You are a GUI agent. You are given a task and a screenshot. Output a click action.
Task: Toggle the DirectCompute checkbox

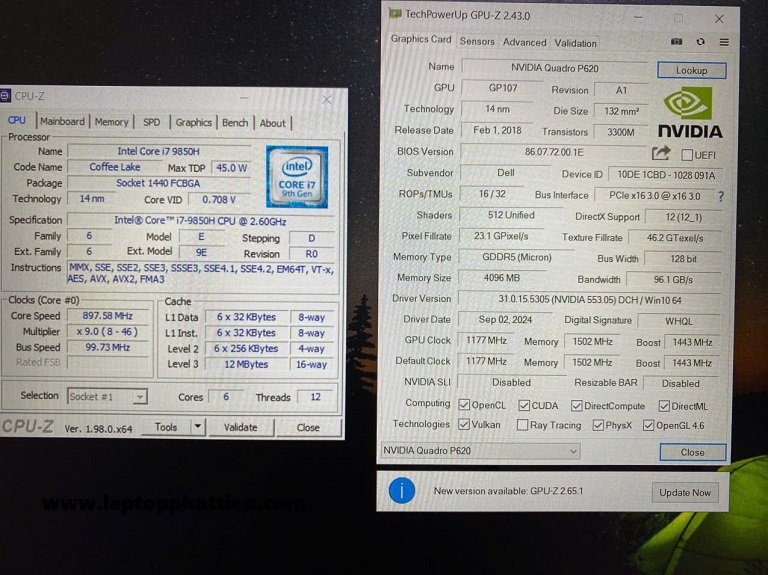(x=576, y=406)
